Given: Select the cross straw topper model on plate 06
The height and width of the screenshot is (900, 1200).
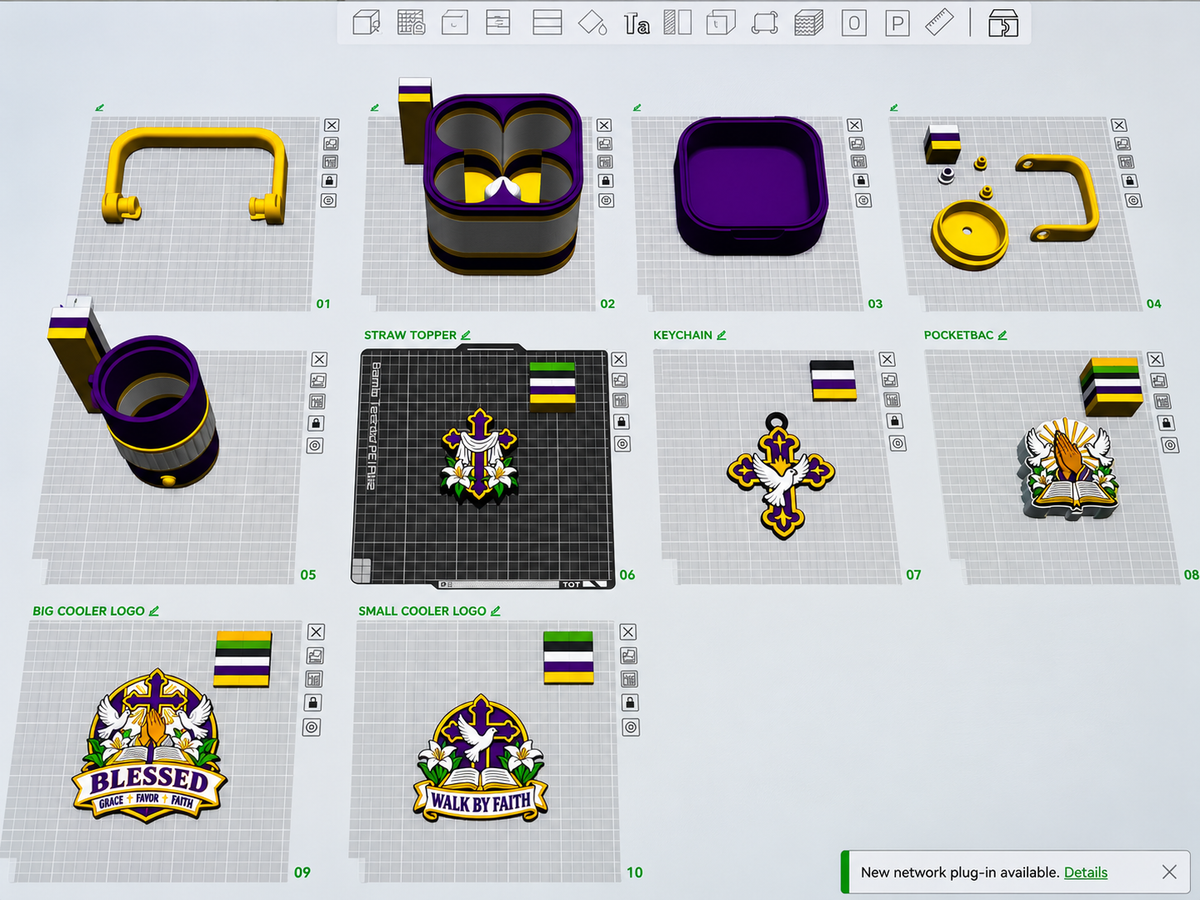Looking at the screenshot, I should tap(479, 455).
